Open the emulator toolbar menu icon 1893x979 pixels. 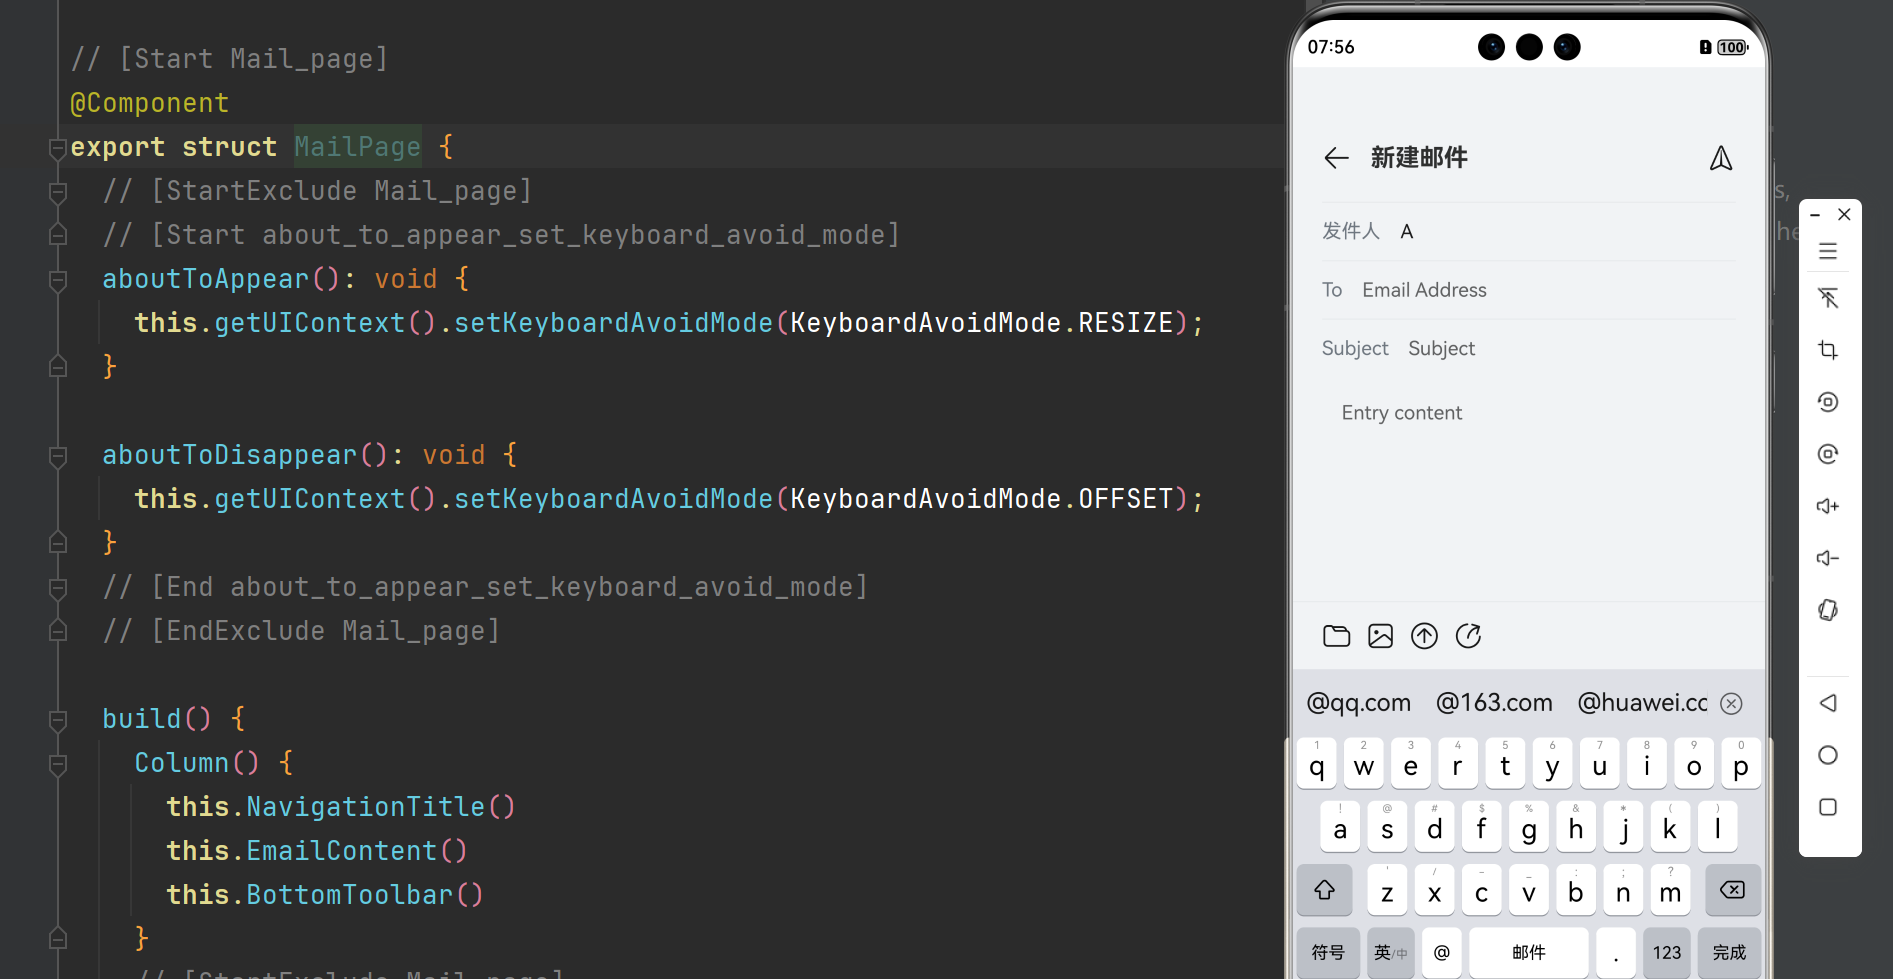pyautogui.click(x=1828, y=251)
